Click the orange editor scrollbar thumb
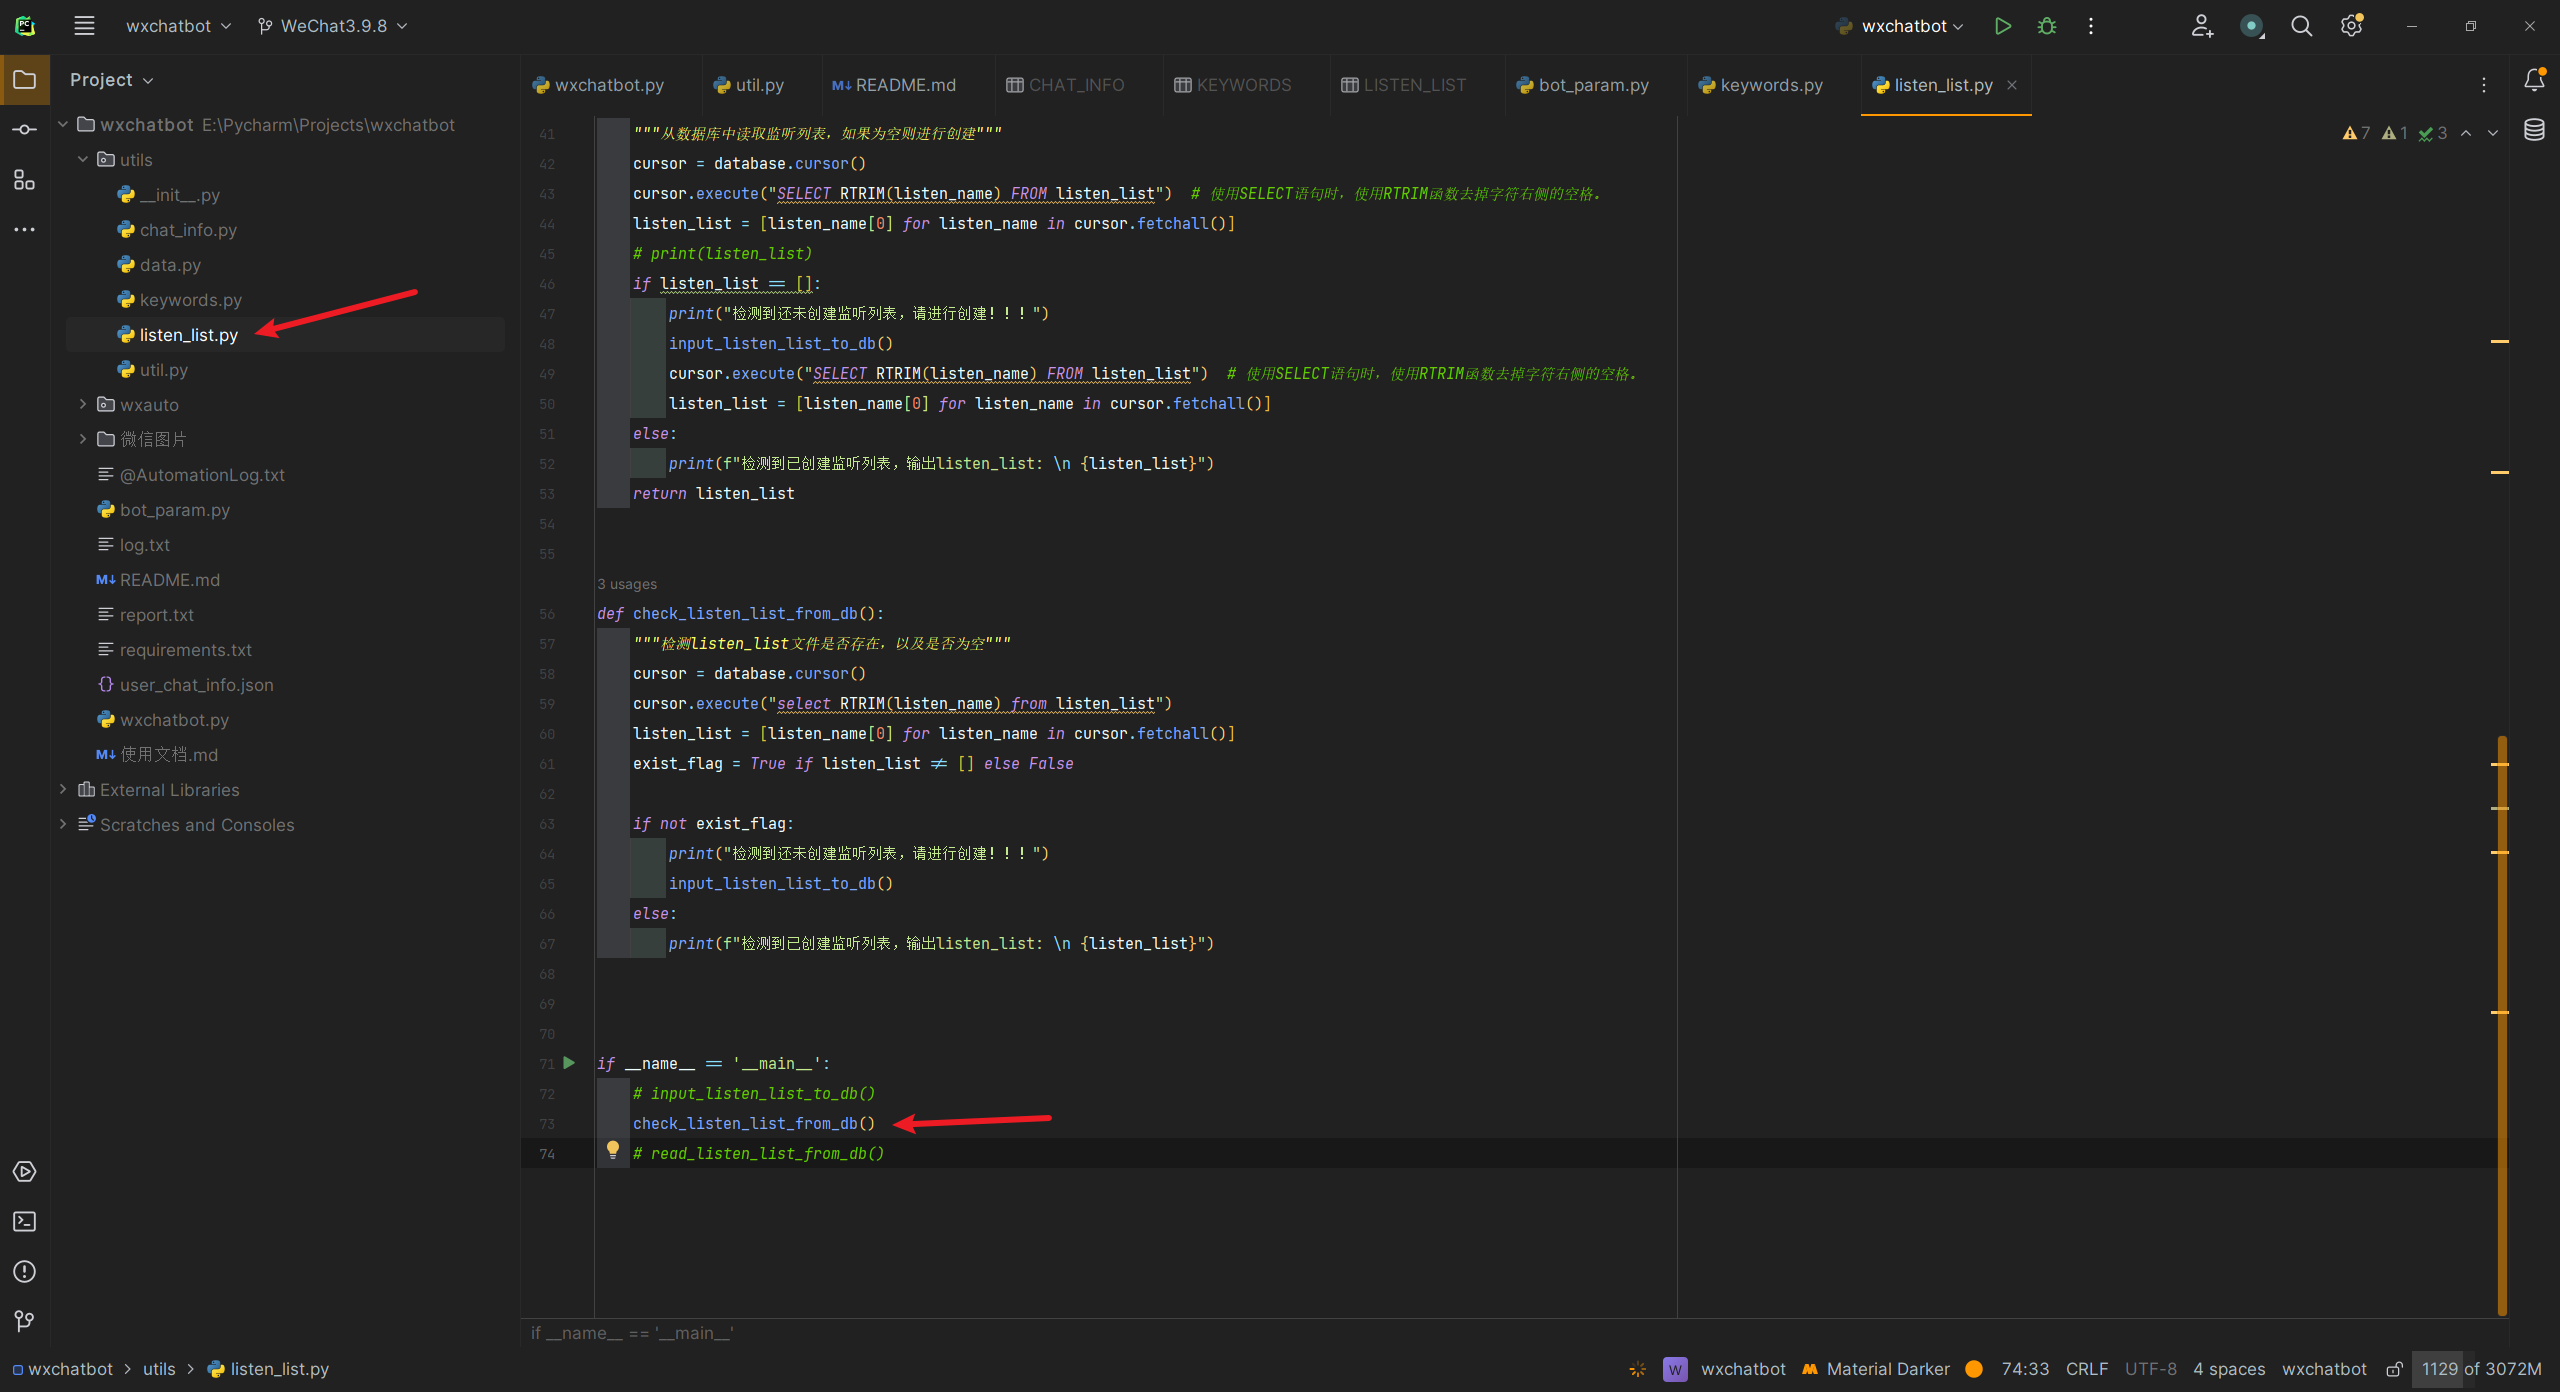The height and width of the screenshot is (1392, 2560). pyautogui.click(x=2502, y=1025)
